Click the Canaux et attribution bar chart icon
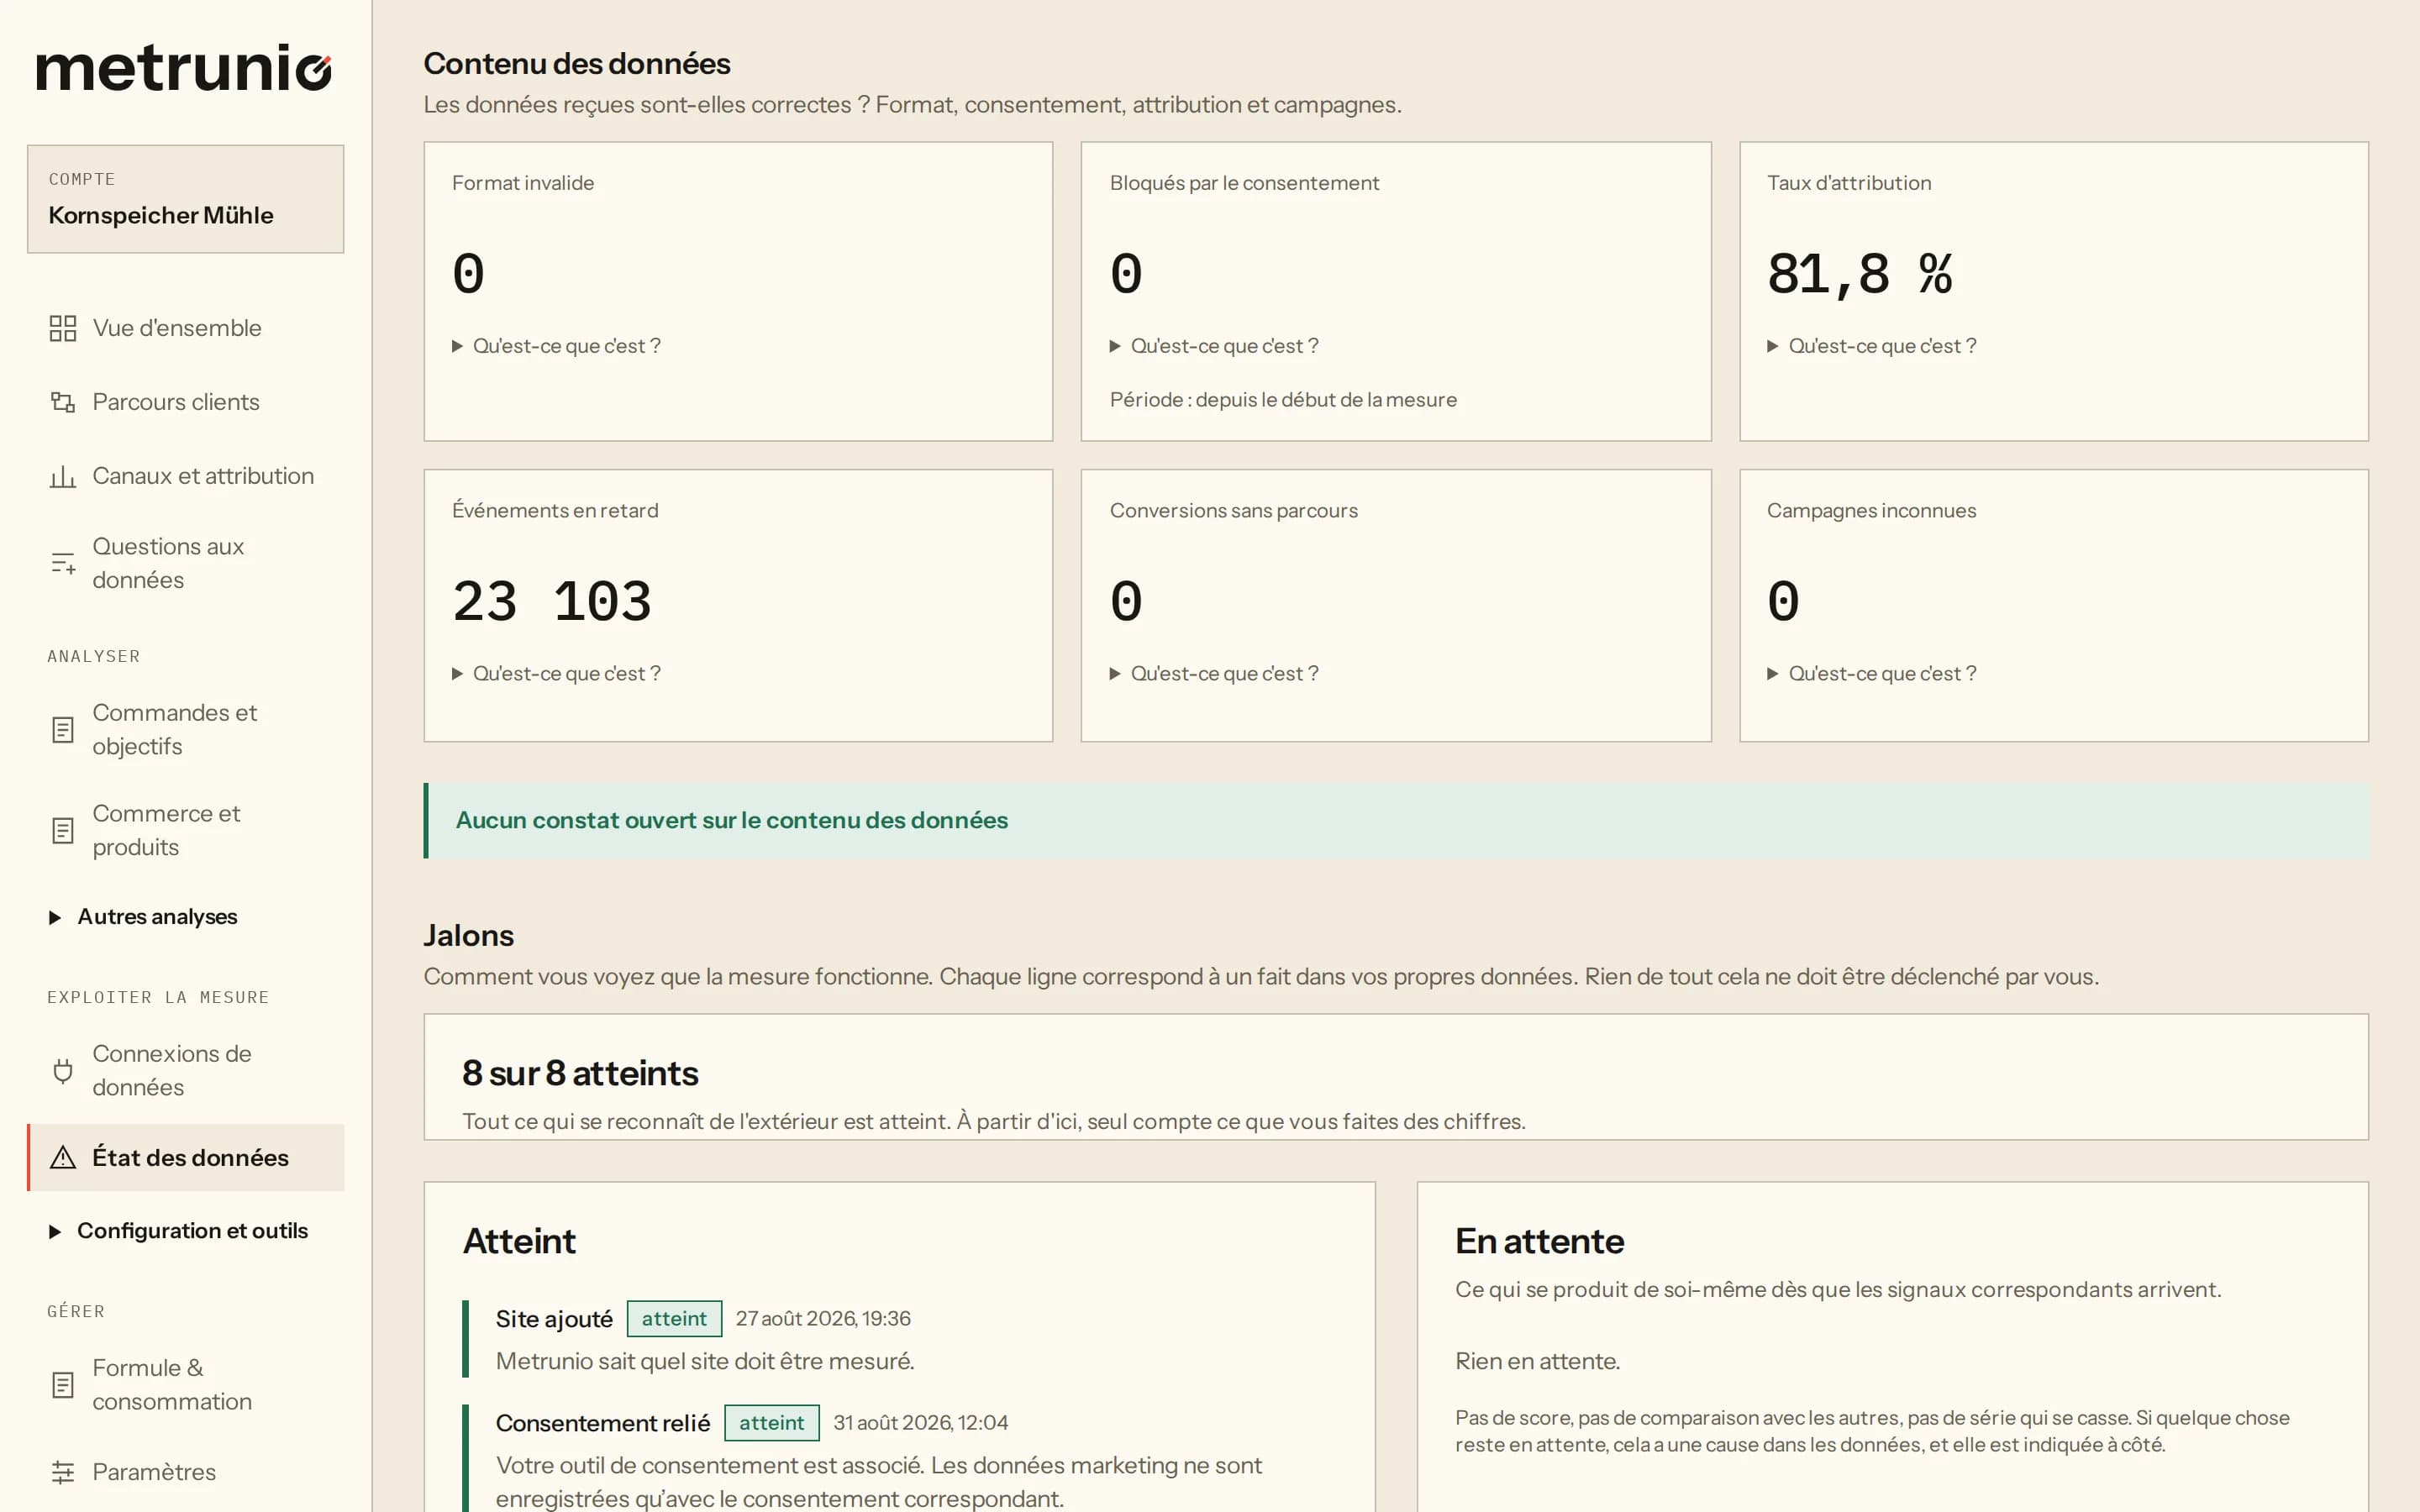Viewport: 2420px width, 1512px height. coord(63,476)
